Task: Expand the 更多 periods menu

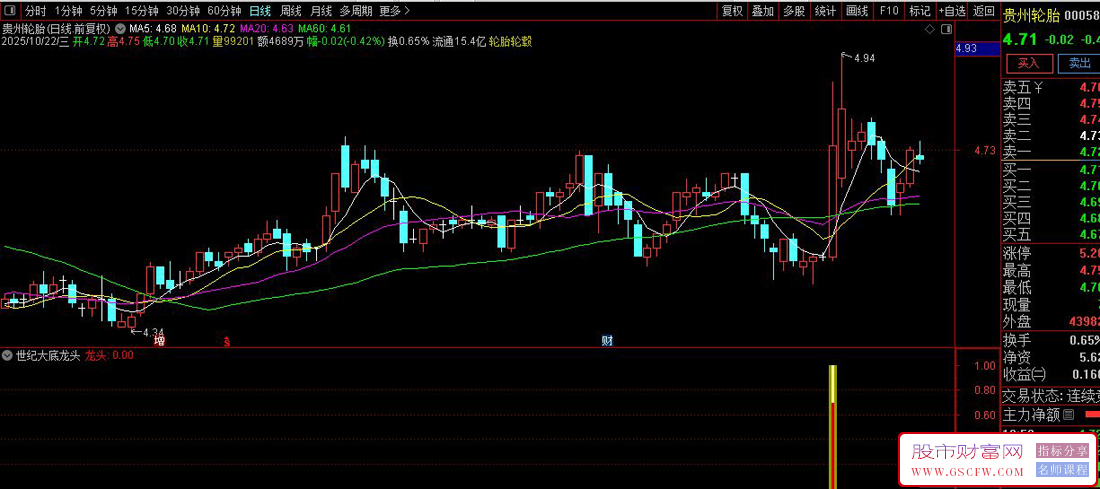Action: (394, 11)
